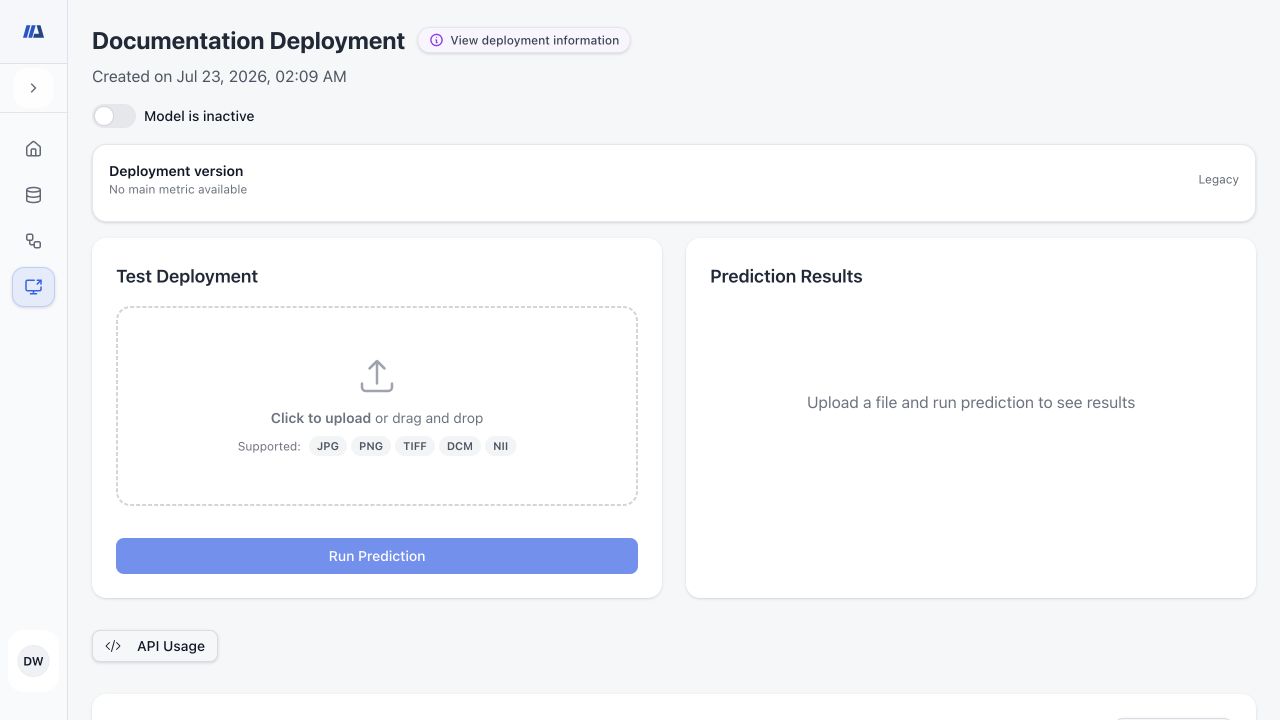
Task: Open DW user avatar menu
Action: 33,661
